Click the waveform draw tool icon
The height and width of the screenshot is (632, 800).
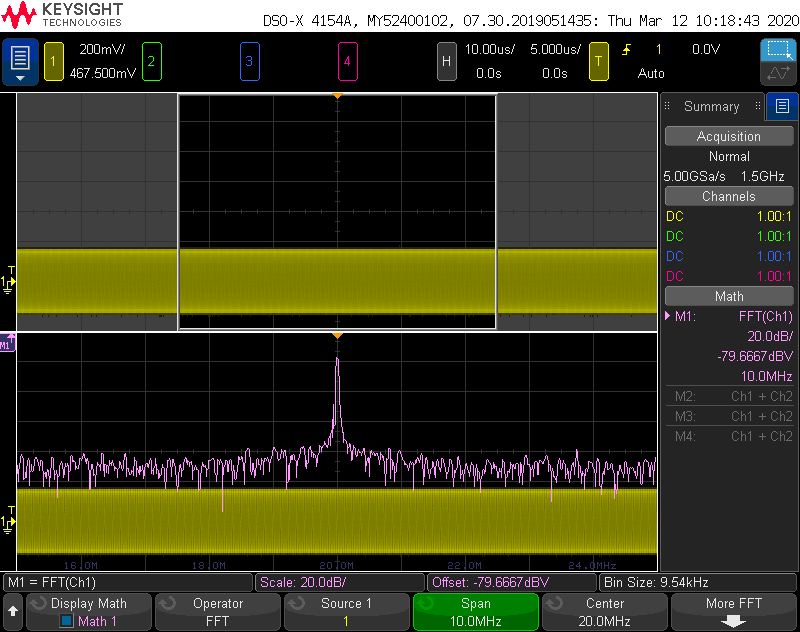778,73
